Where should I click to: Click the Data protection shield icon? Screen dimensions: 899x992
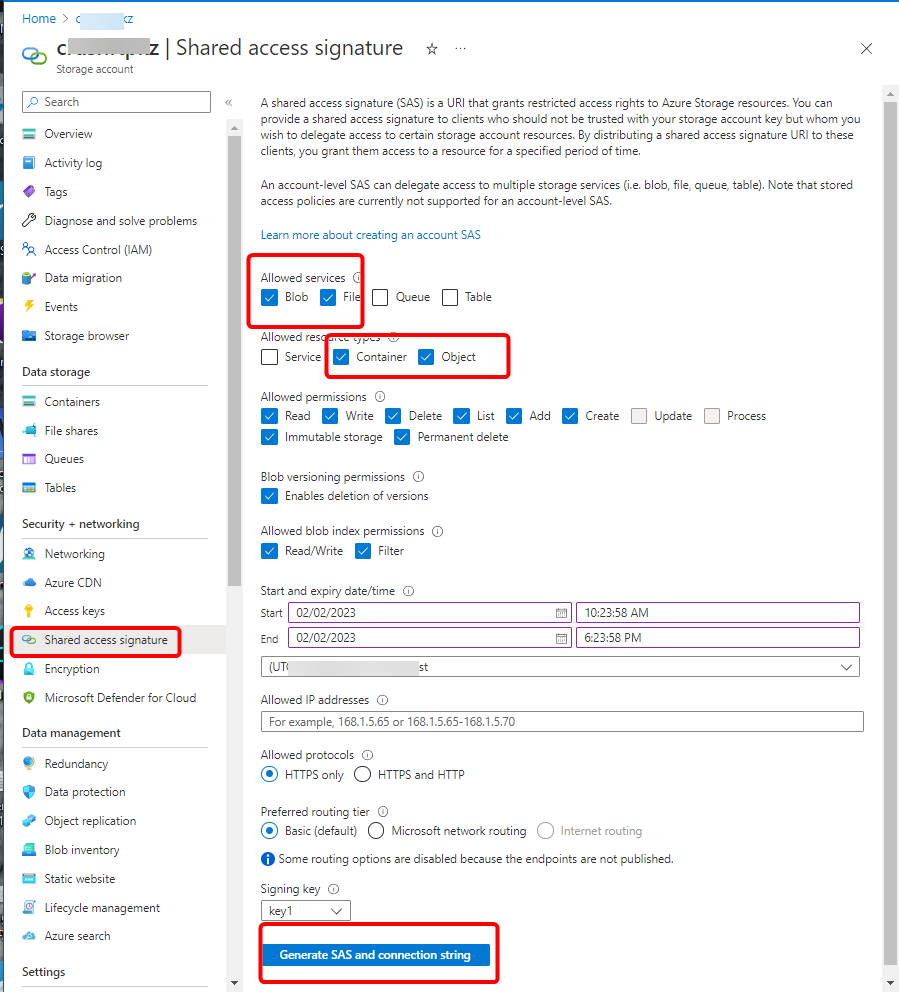click(x=29, y=792)
